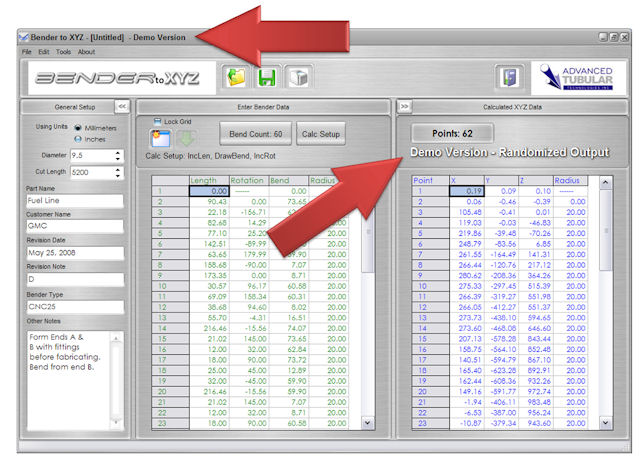Click the Calc Setup button

(321, 134)
